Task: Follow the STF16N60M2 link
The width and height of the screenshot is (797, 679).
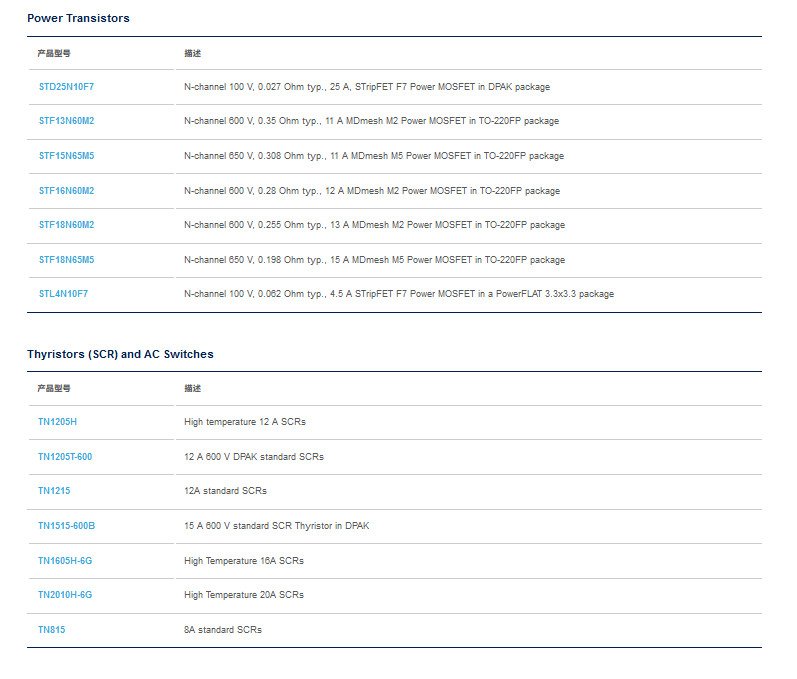Action: pos(67,191)
